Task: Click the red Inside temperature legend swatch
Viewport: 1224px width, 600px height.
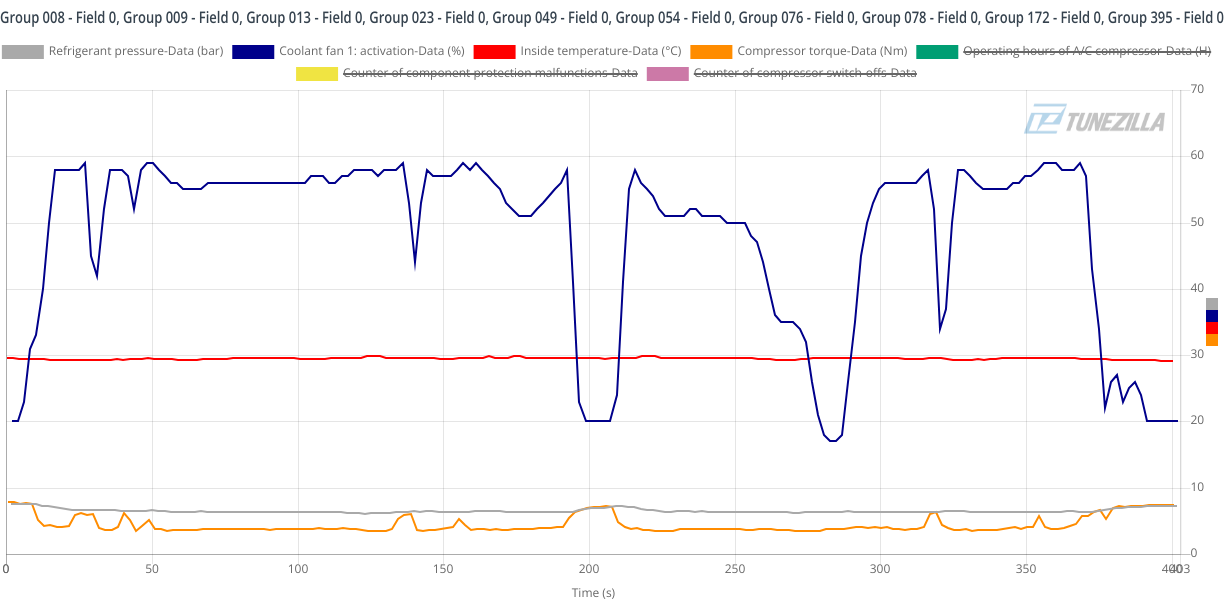Action: click(x=496, y=51)
